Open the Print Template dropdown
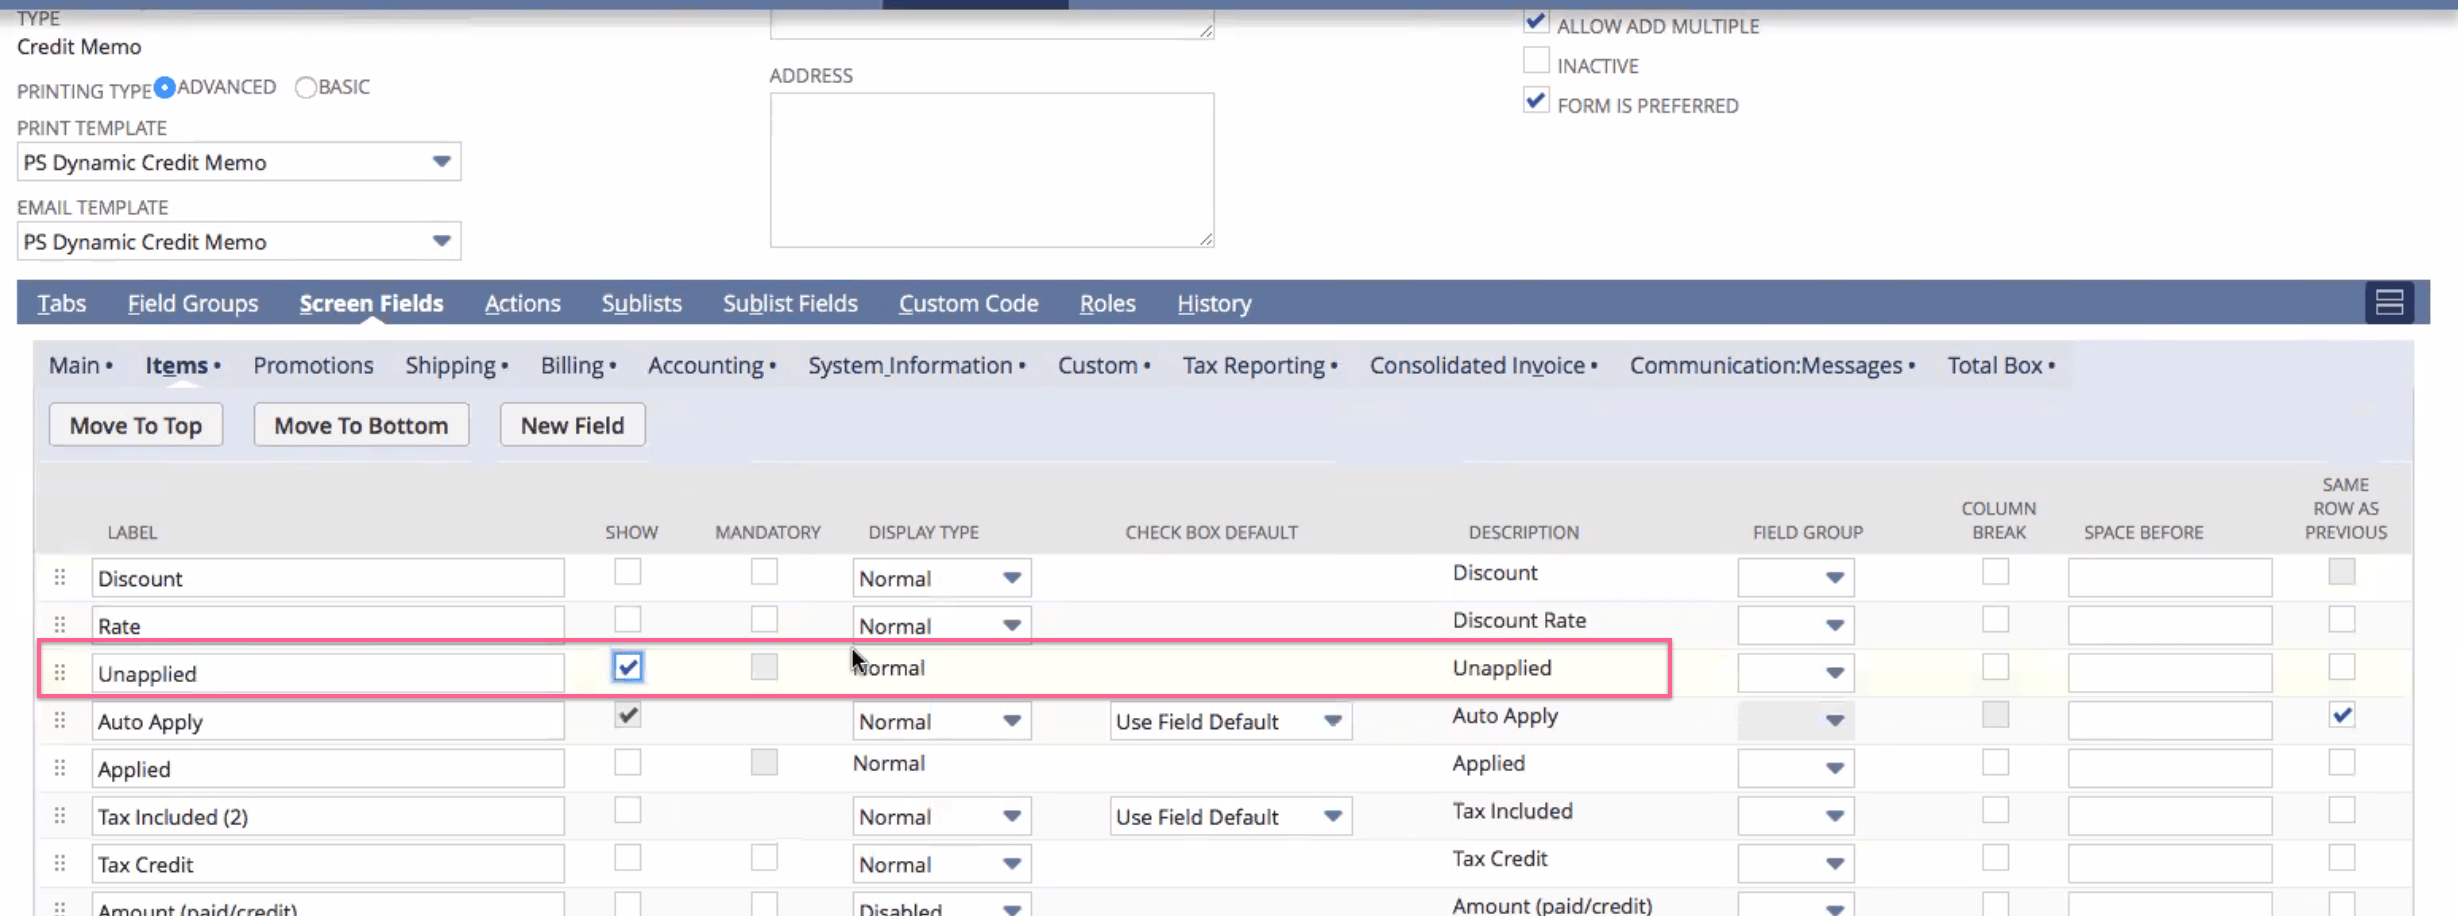This screenshot has width=2458, height=916. click(440, 161)
